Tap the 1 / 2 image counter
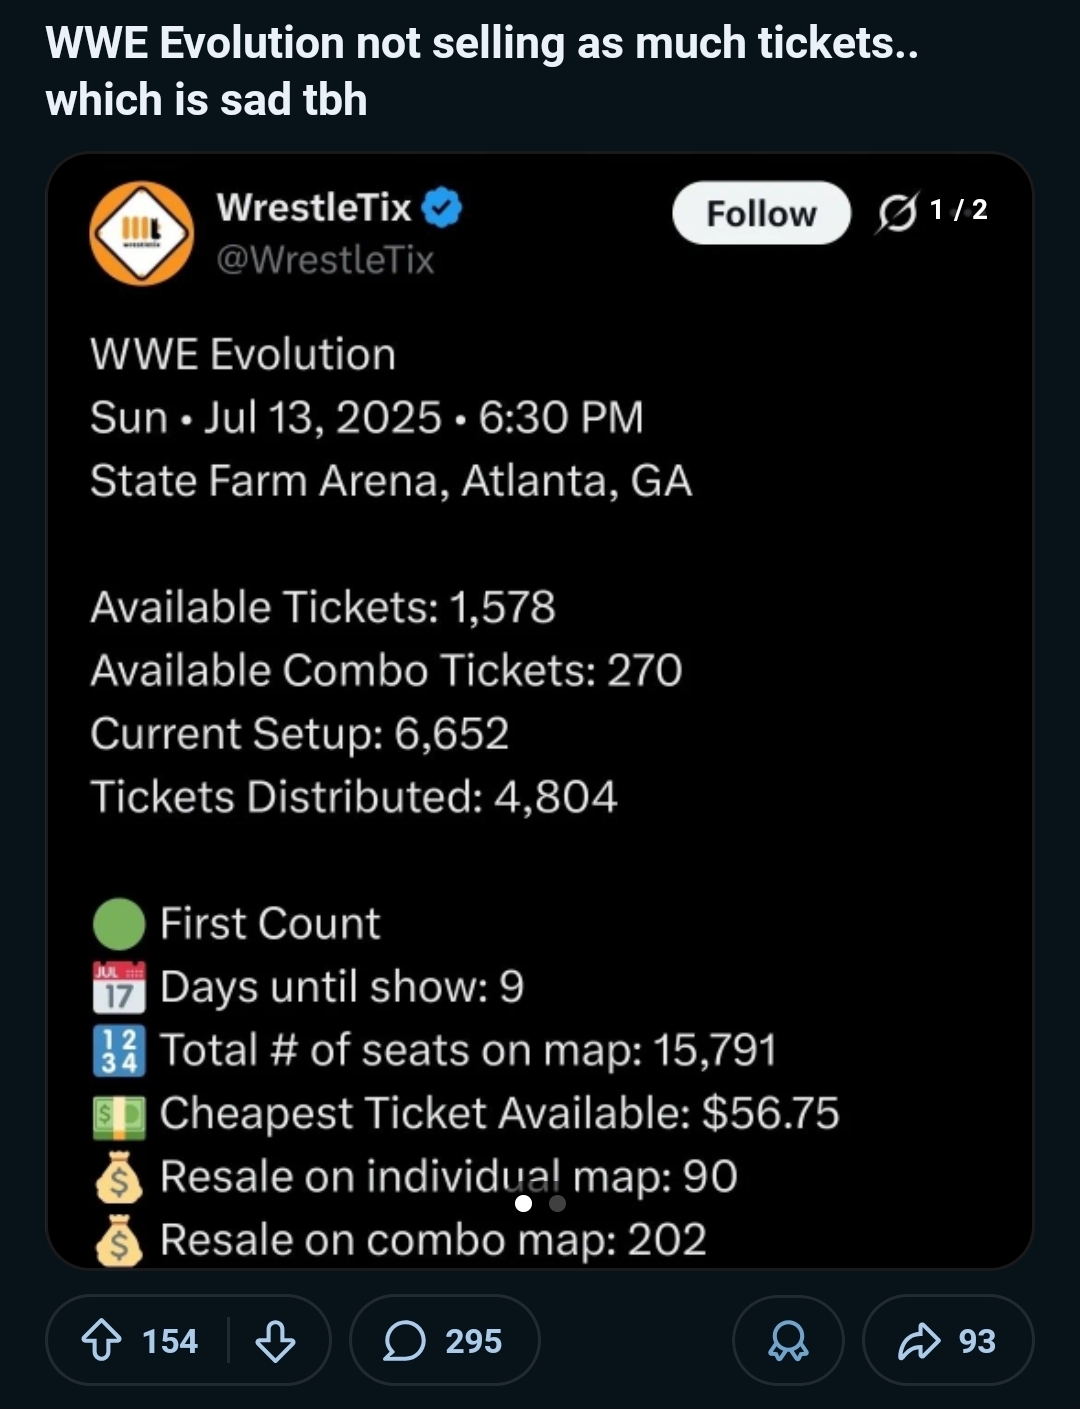 point(958,210)
